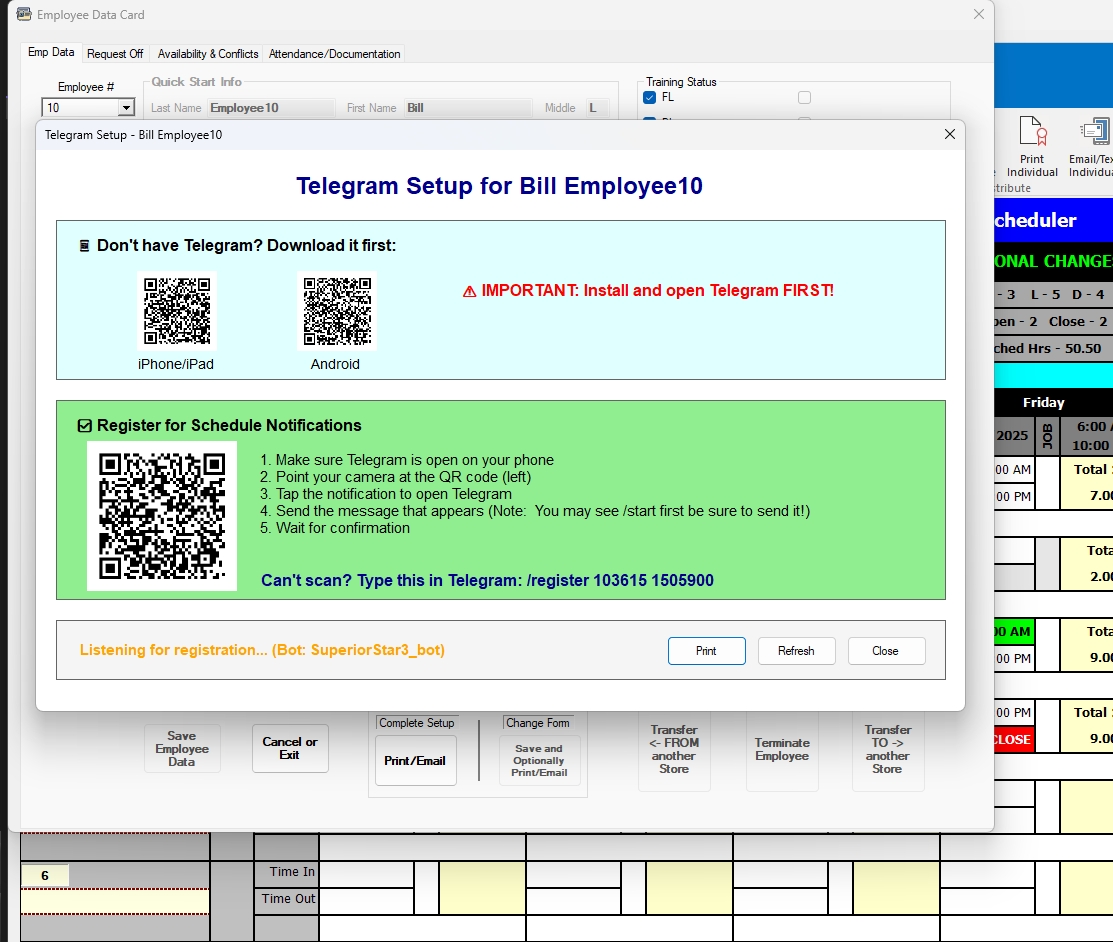Expand the Employee # dropdown
Image resolution: width=1113 pixels, height=942 pixels.
point(126,108)
